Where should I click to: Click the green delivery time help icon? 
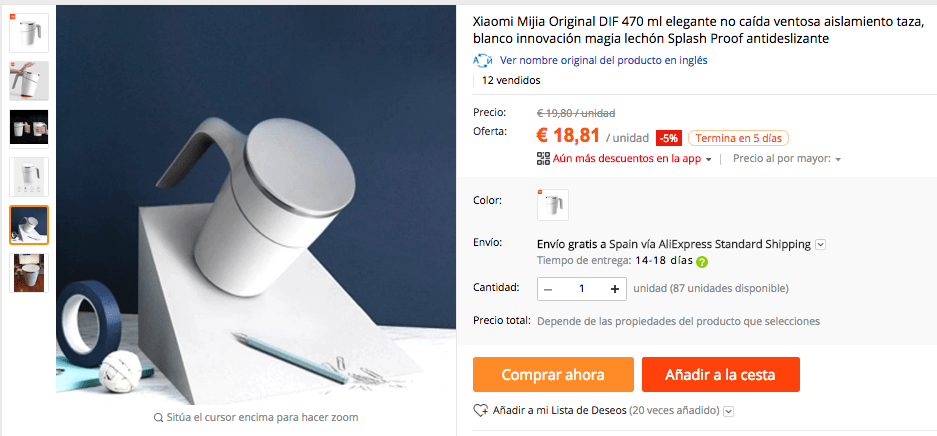[702, 262]
